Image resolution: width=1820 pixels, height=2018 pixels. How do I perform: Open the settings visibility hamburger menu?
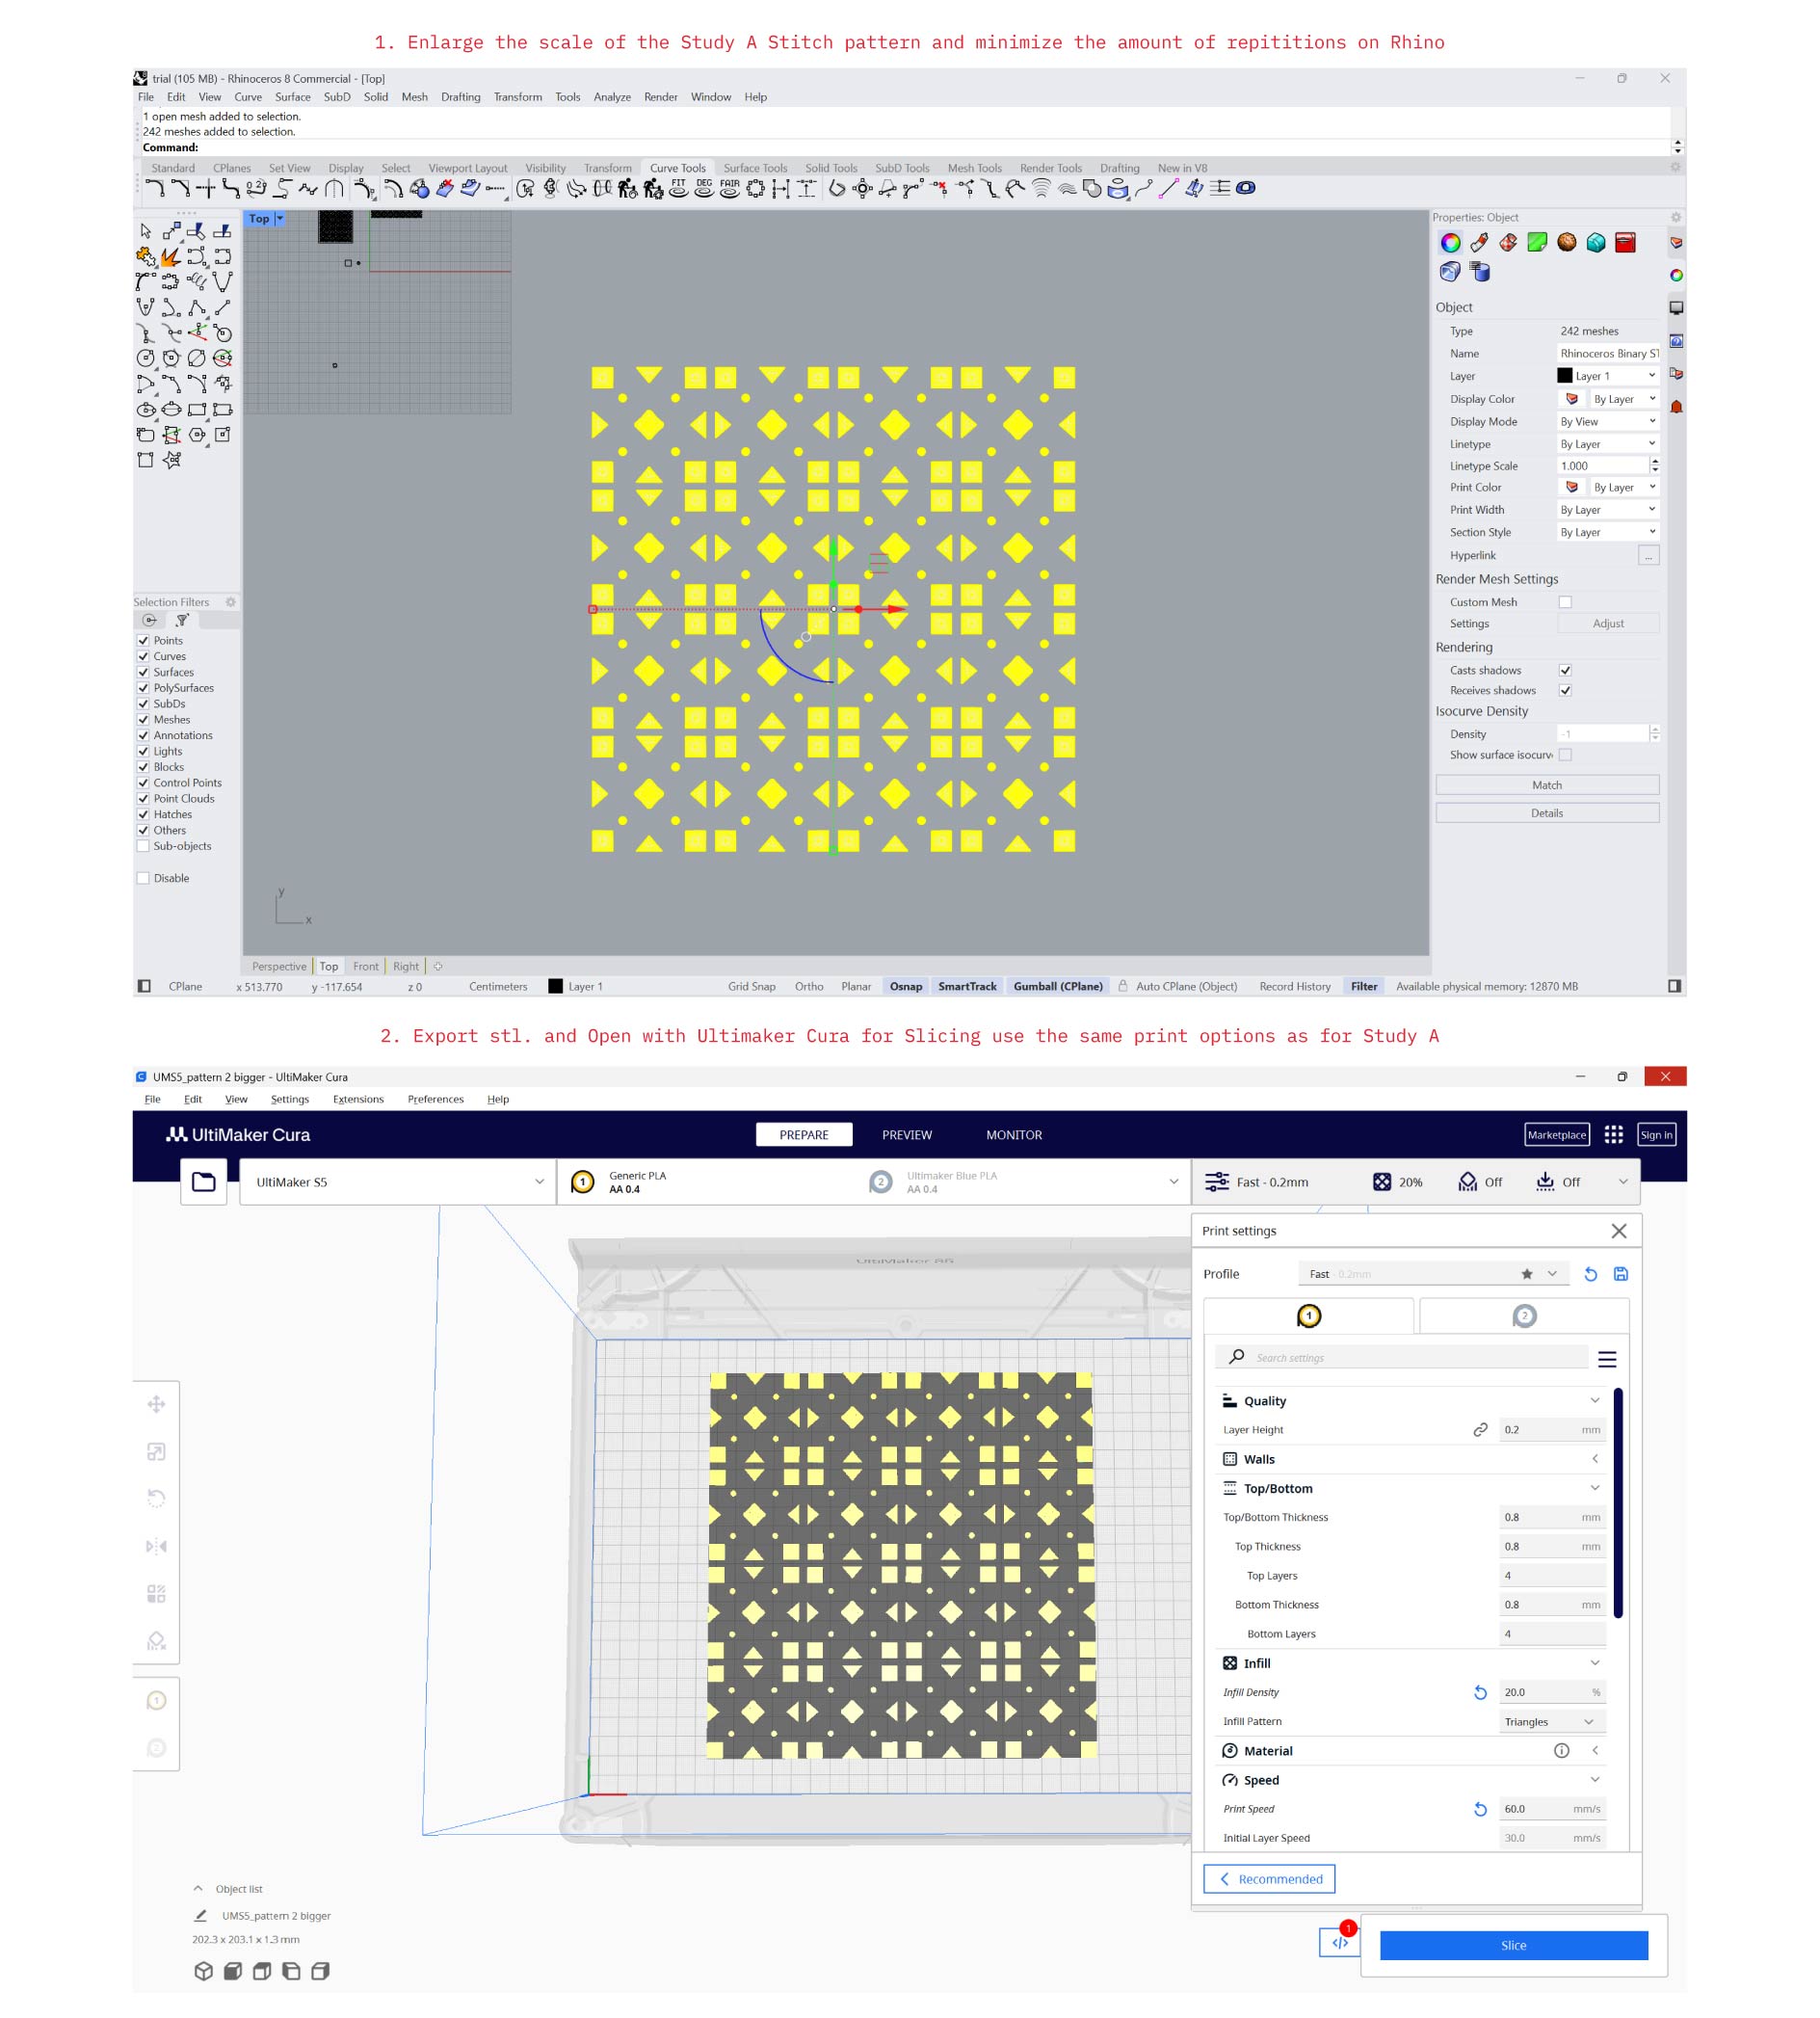click(1607, 1359)
